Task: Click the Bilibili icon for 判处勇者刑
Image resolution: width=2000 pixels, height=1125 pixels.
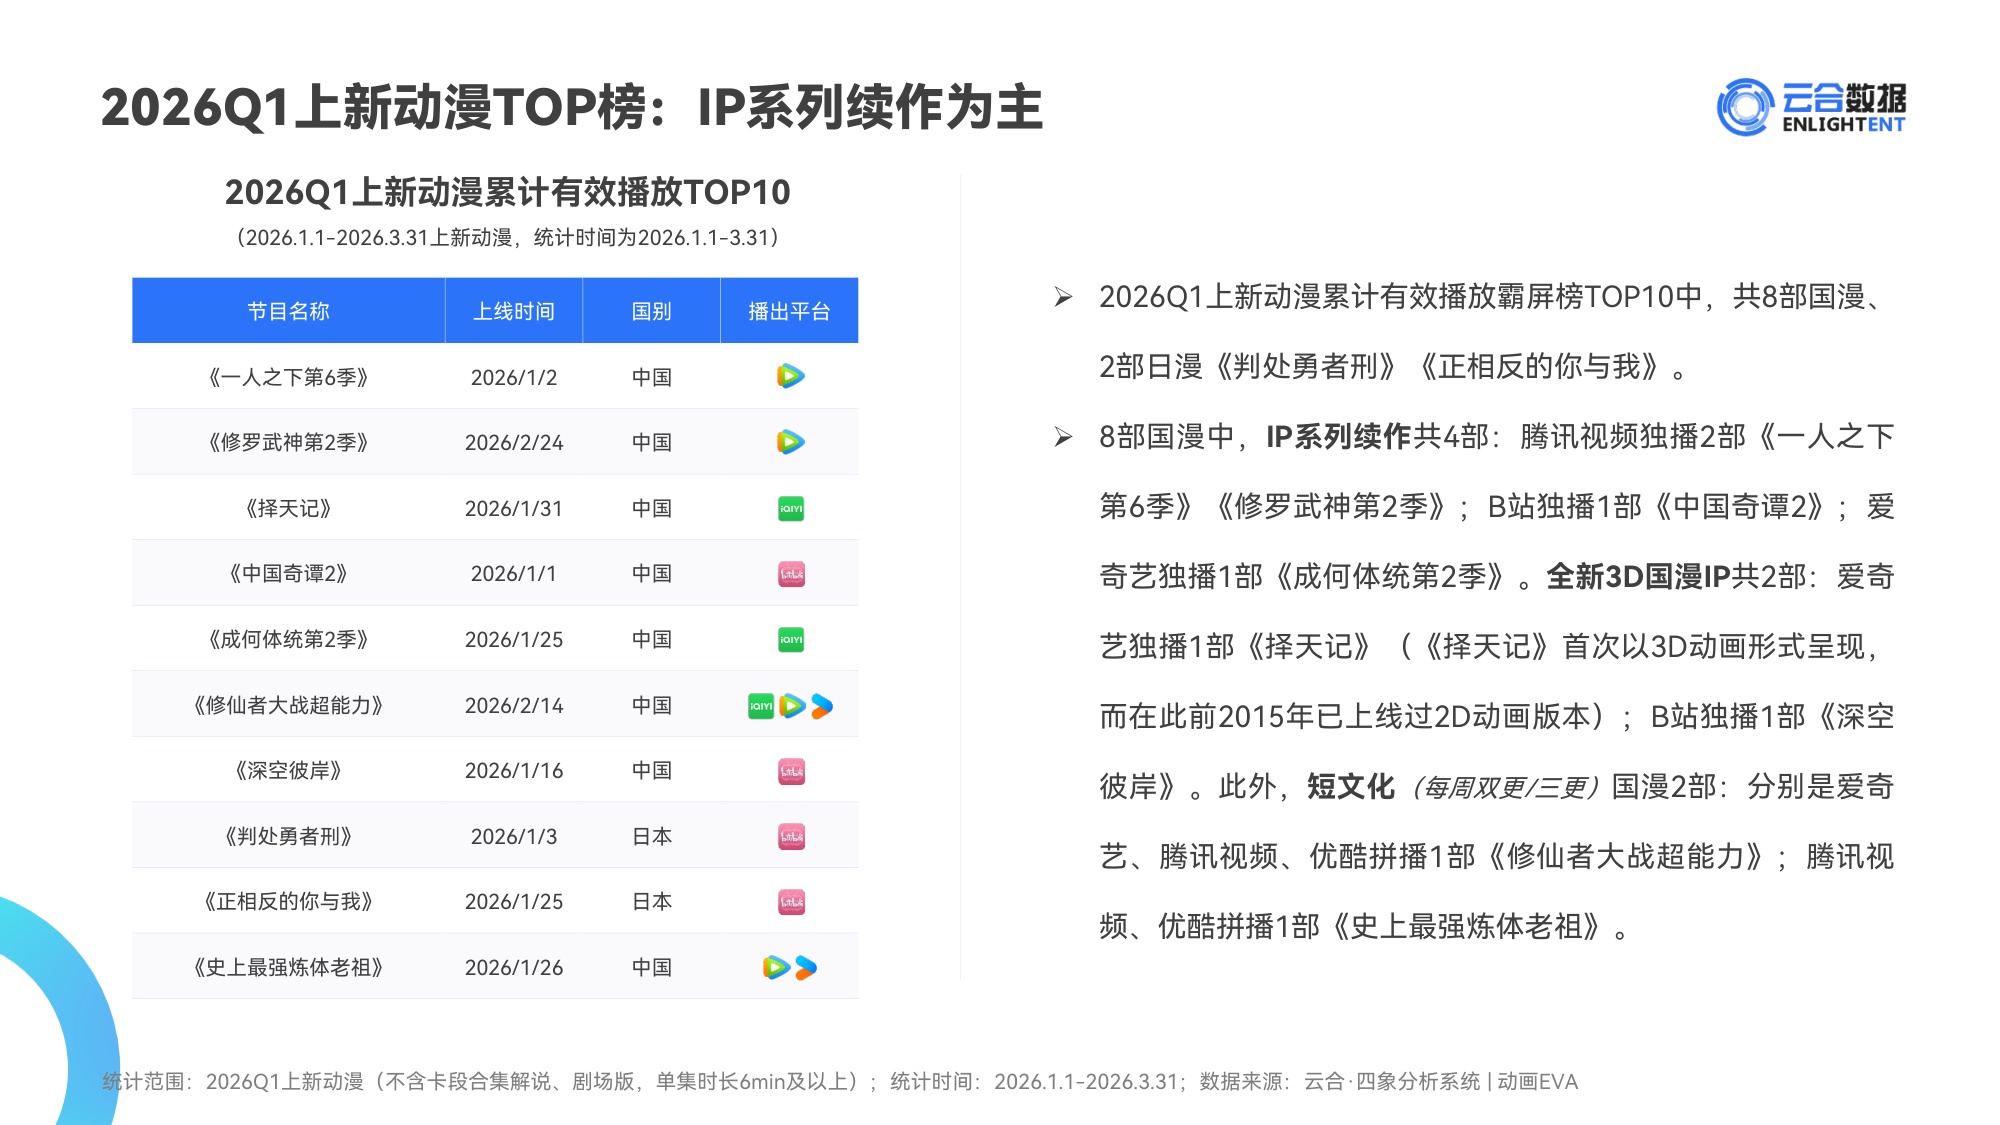Action: [791, 836]
